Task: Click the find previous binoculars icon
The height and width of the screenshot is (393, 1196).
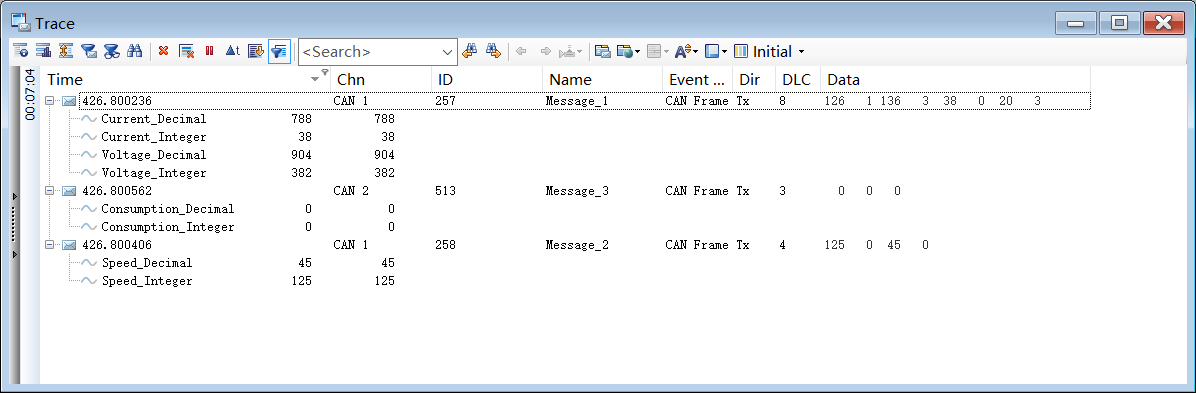Action: pyautogui.click(x=471, y=51)
